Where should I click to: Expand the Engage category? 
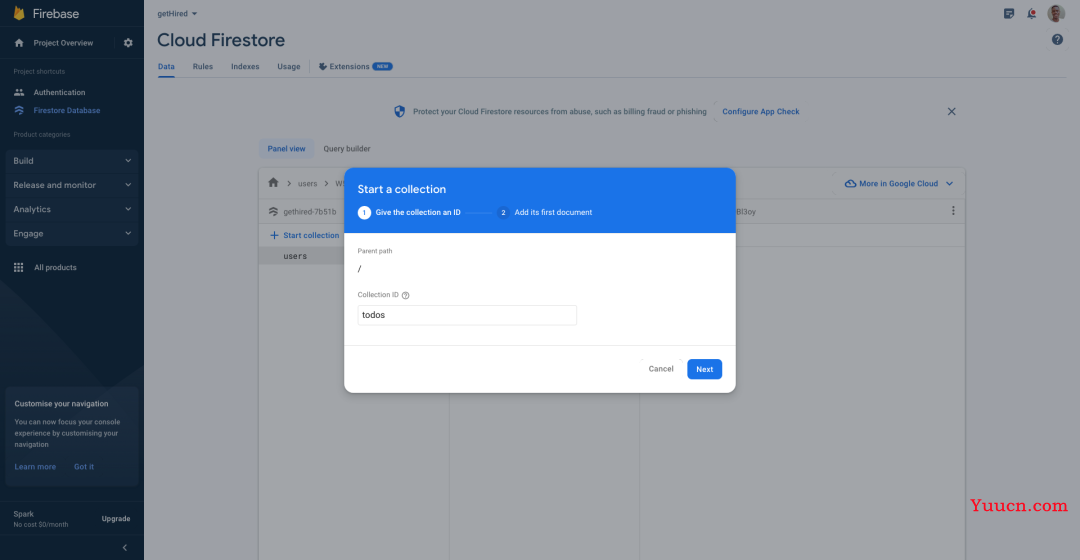tap(72, 234)
